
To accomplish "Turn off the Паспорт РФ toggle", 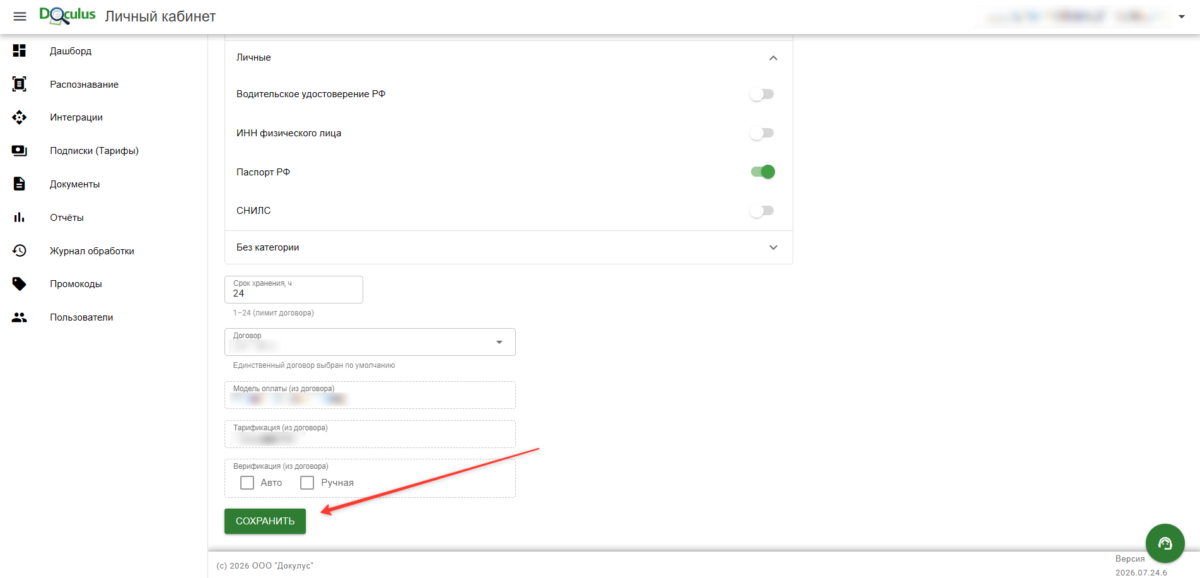I will point(763,172).
